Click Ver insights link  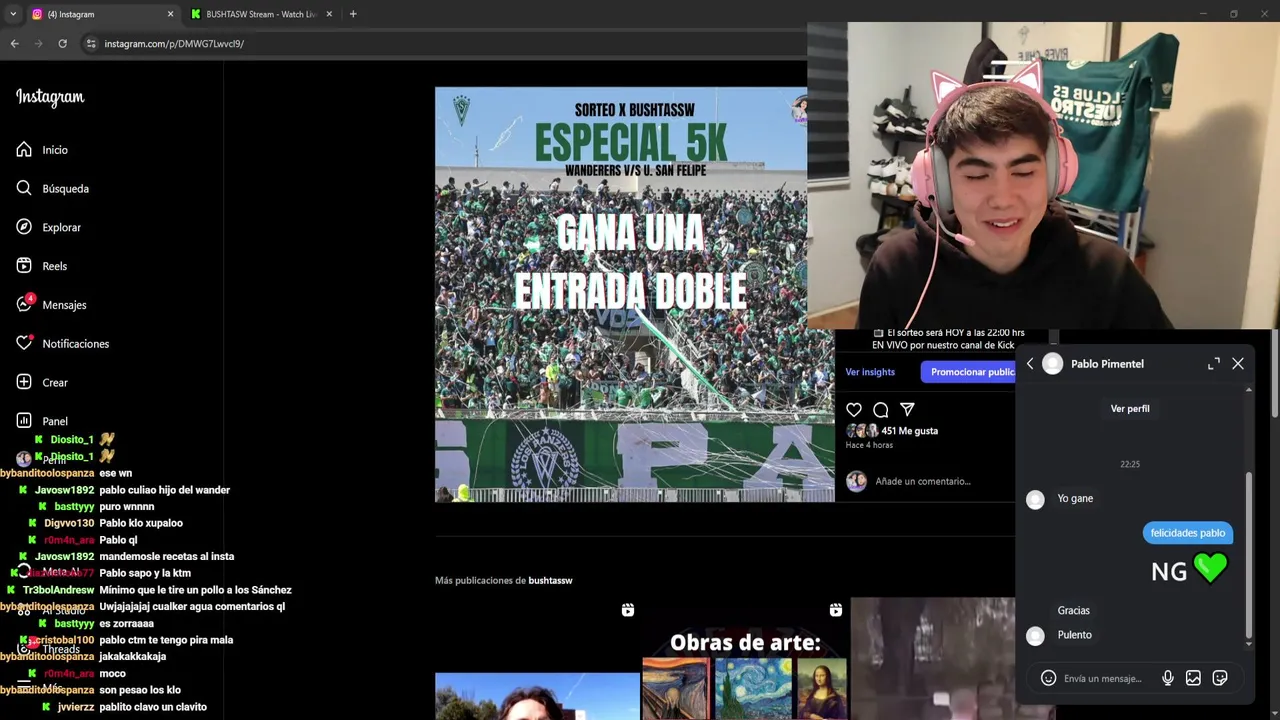(x=870, y=372)
